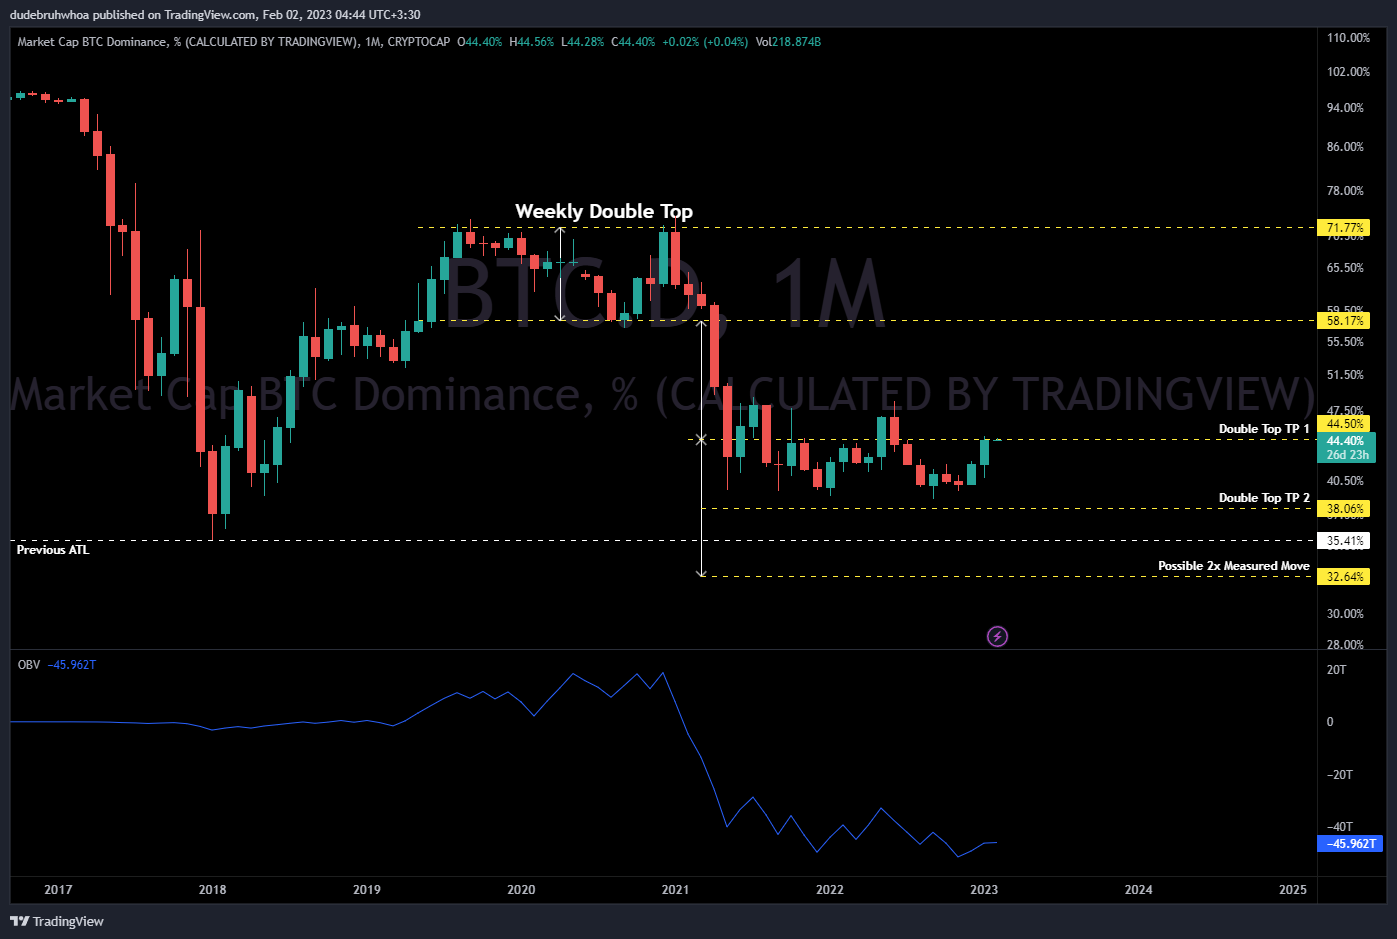Select the Weekly Double Top text annotation
The image size is (1397, 939).
[x=604, y=211]
